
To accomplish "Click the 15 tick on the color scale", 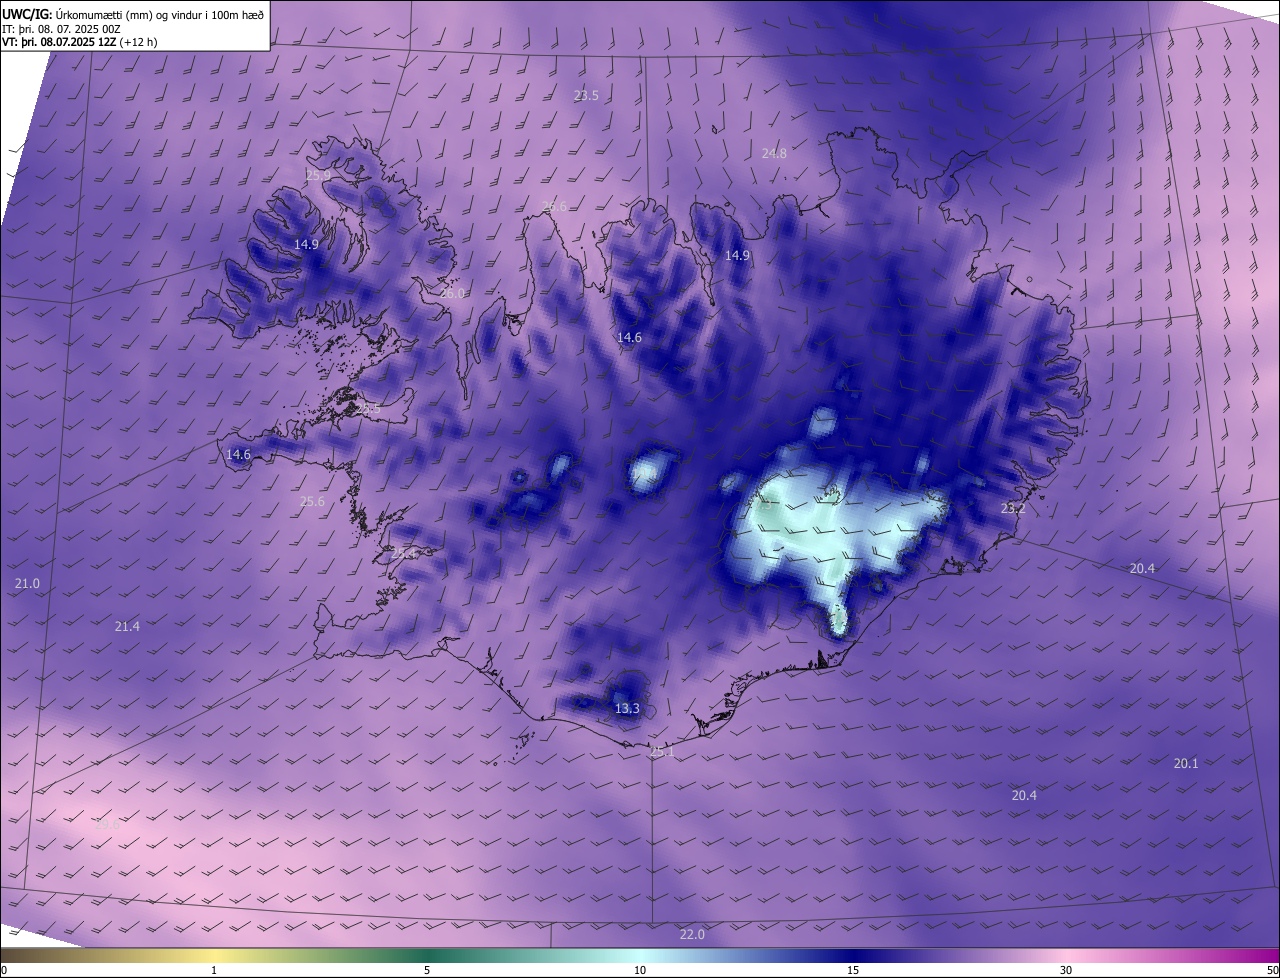I will pyautogui.click(x=853, y=971).
